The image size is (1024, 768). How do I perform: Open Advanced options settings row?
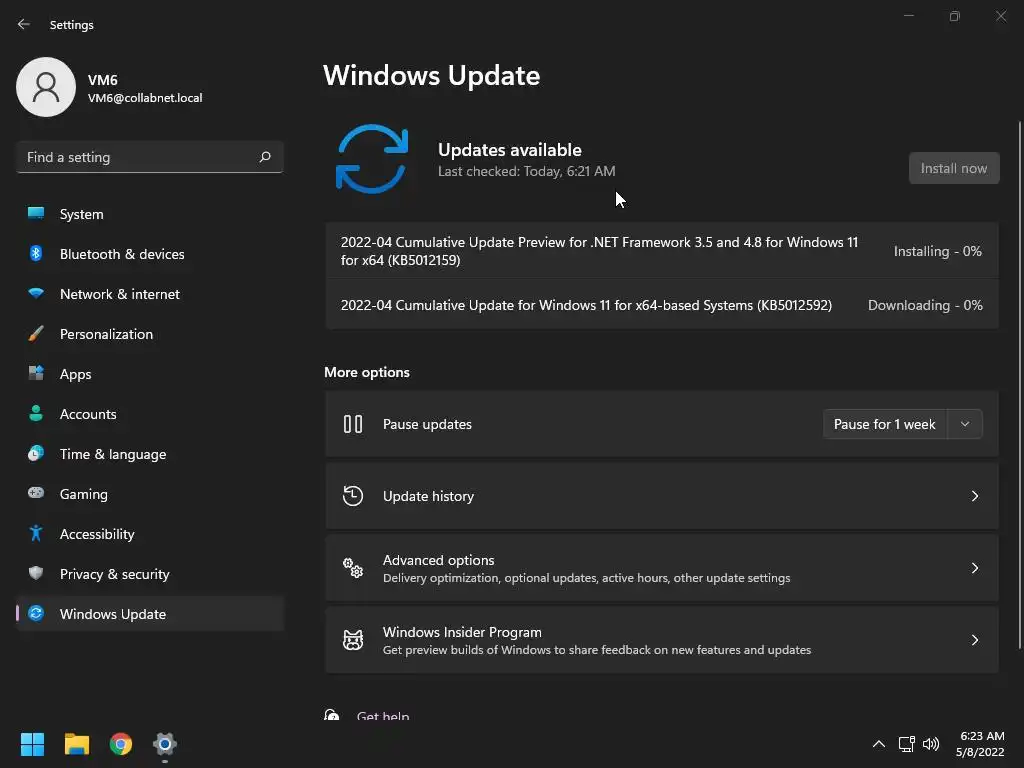(x=661, y=568)
